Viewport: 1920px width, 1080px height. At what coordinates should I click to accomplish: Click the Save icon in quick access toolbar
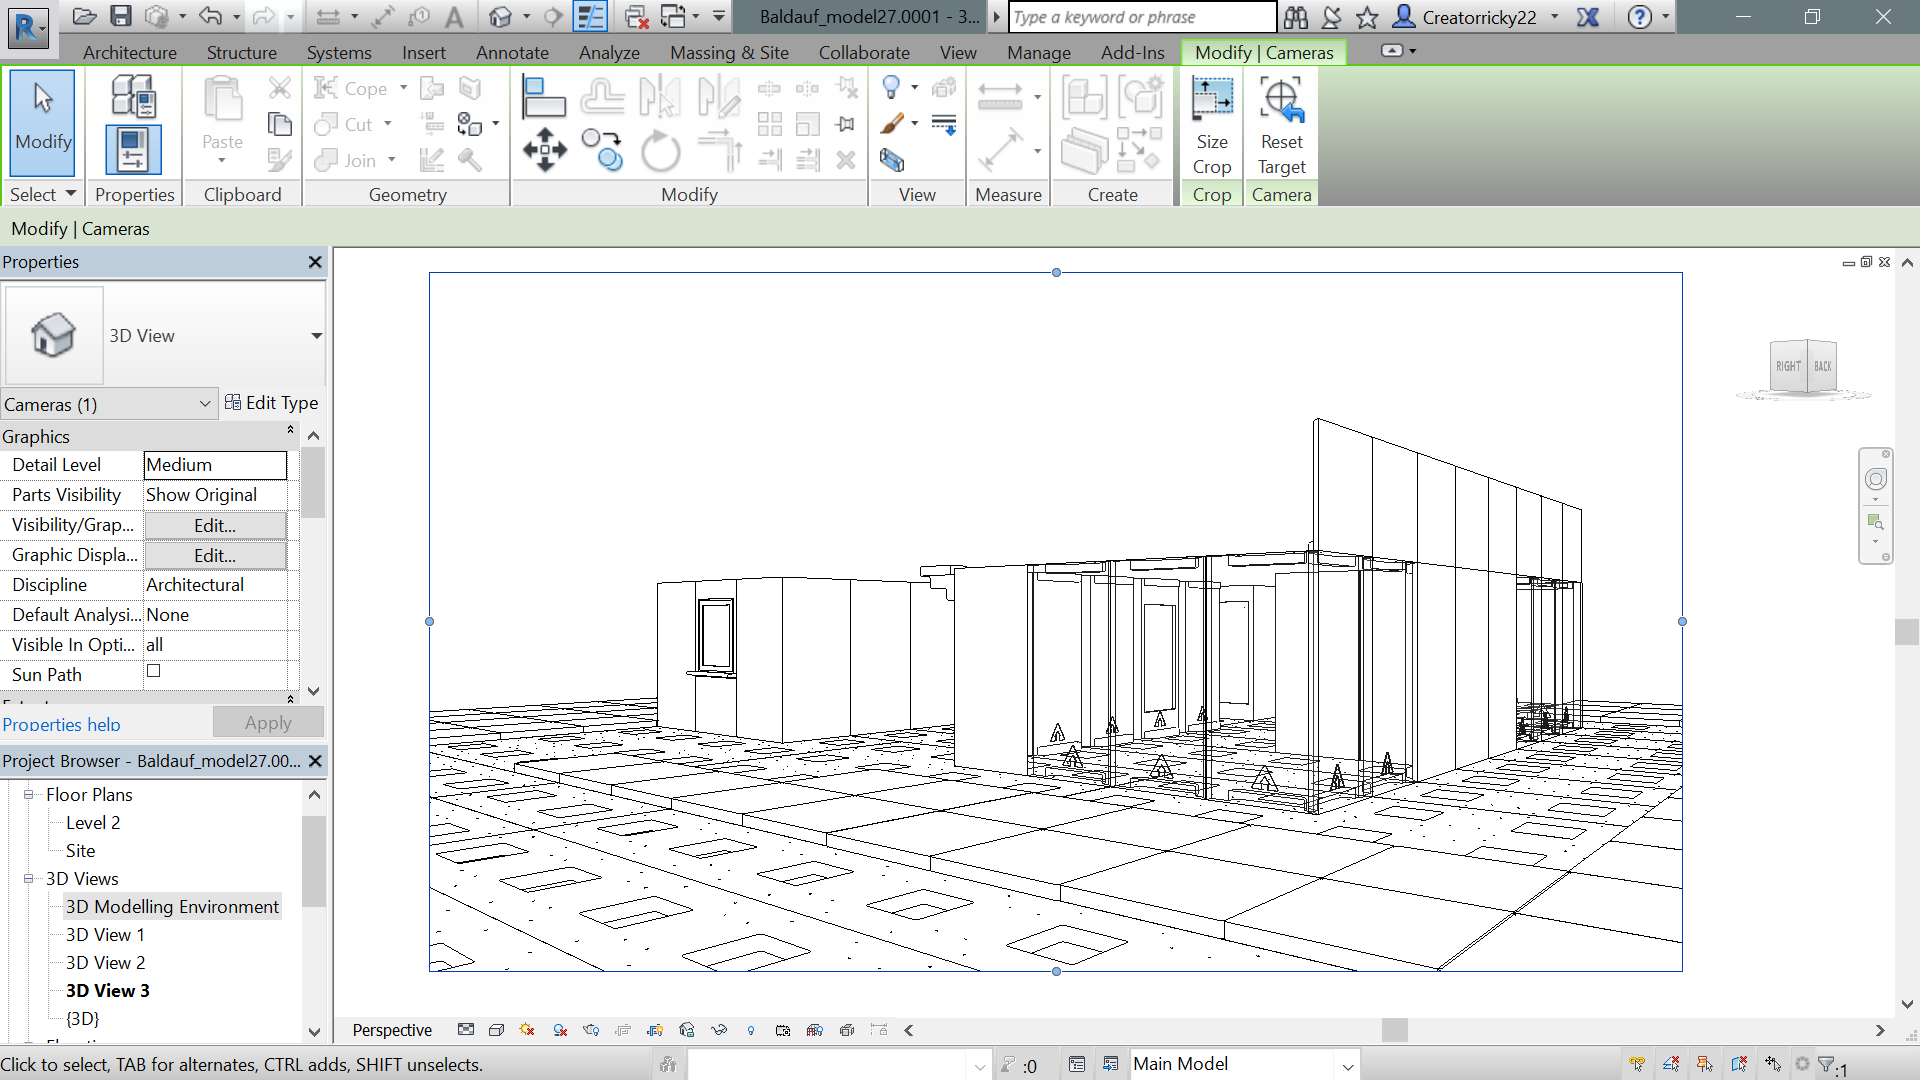(x=120, y=16)
